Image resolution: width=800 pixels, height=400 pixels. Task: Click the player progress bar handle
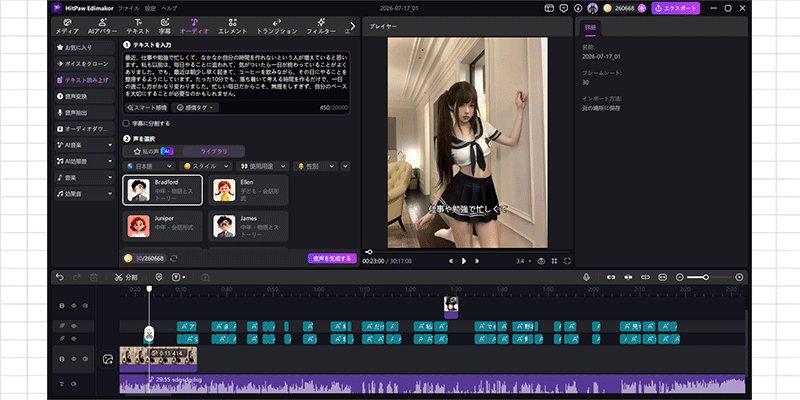coord(369,252)
